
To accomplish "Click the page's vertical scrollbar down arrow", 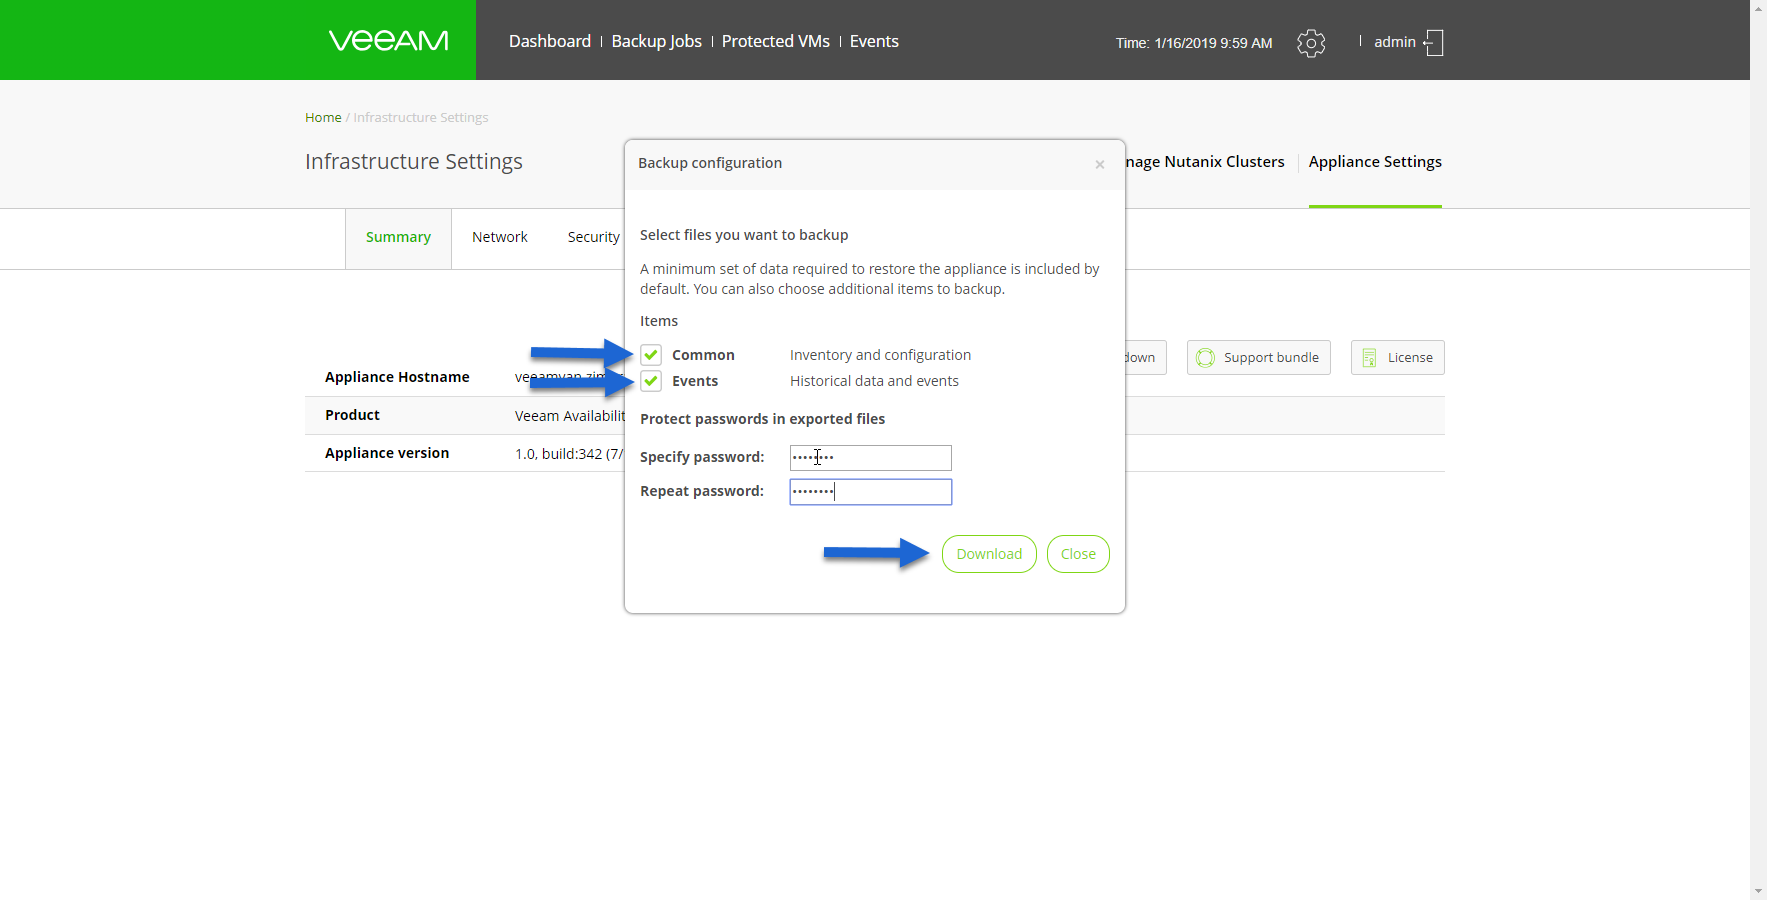I will pos(1758,891).
